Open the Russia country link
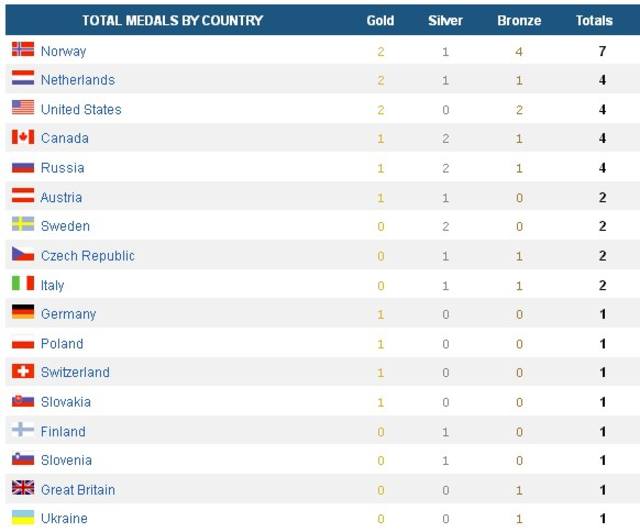This screenshot has height=532, width=640. tap(62, 168)
